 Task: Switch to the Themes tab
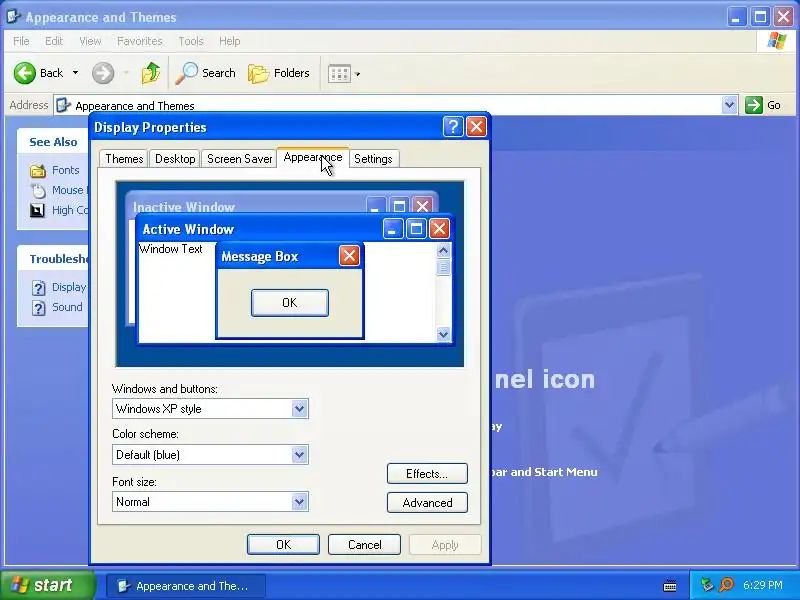124,159
